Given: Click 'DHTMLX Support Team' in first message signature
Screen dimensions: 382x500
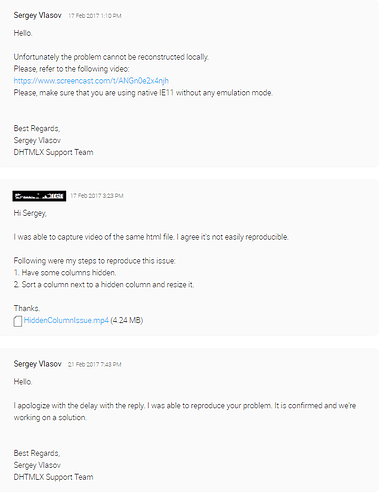Looking at the screenshot, I should [53, 152].
